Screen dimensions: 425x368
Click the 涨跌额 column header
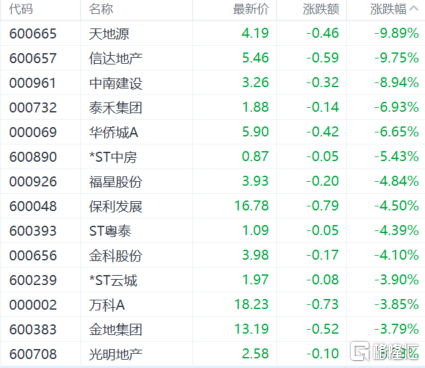[x=321, y=9]
